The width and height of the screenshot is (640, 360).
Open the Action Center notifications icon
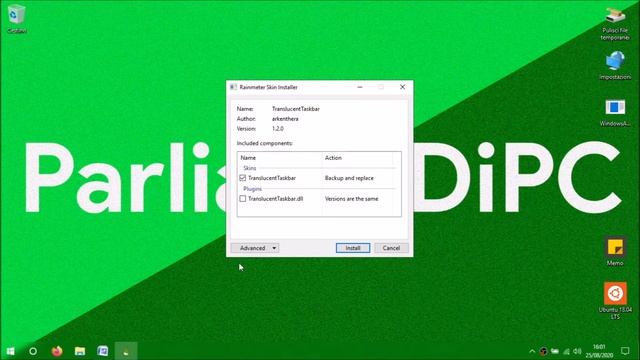625,351
